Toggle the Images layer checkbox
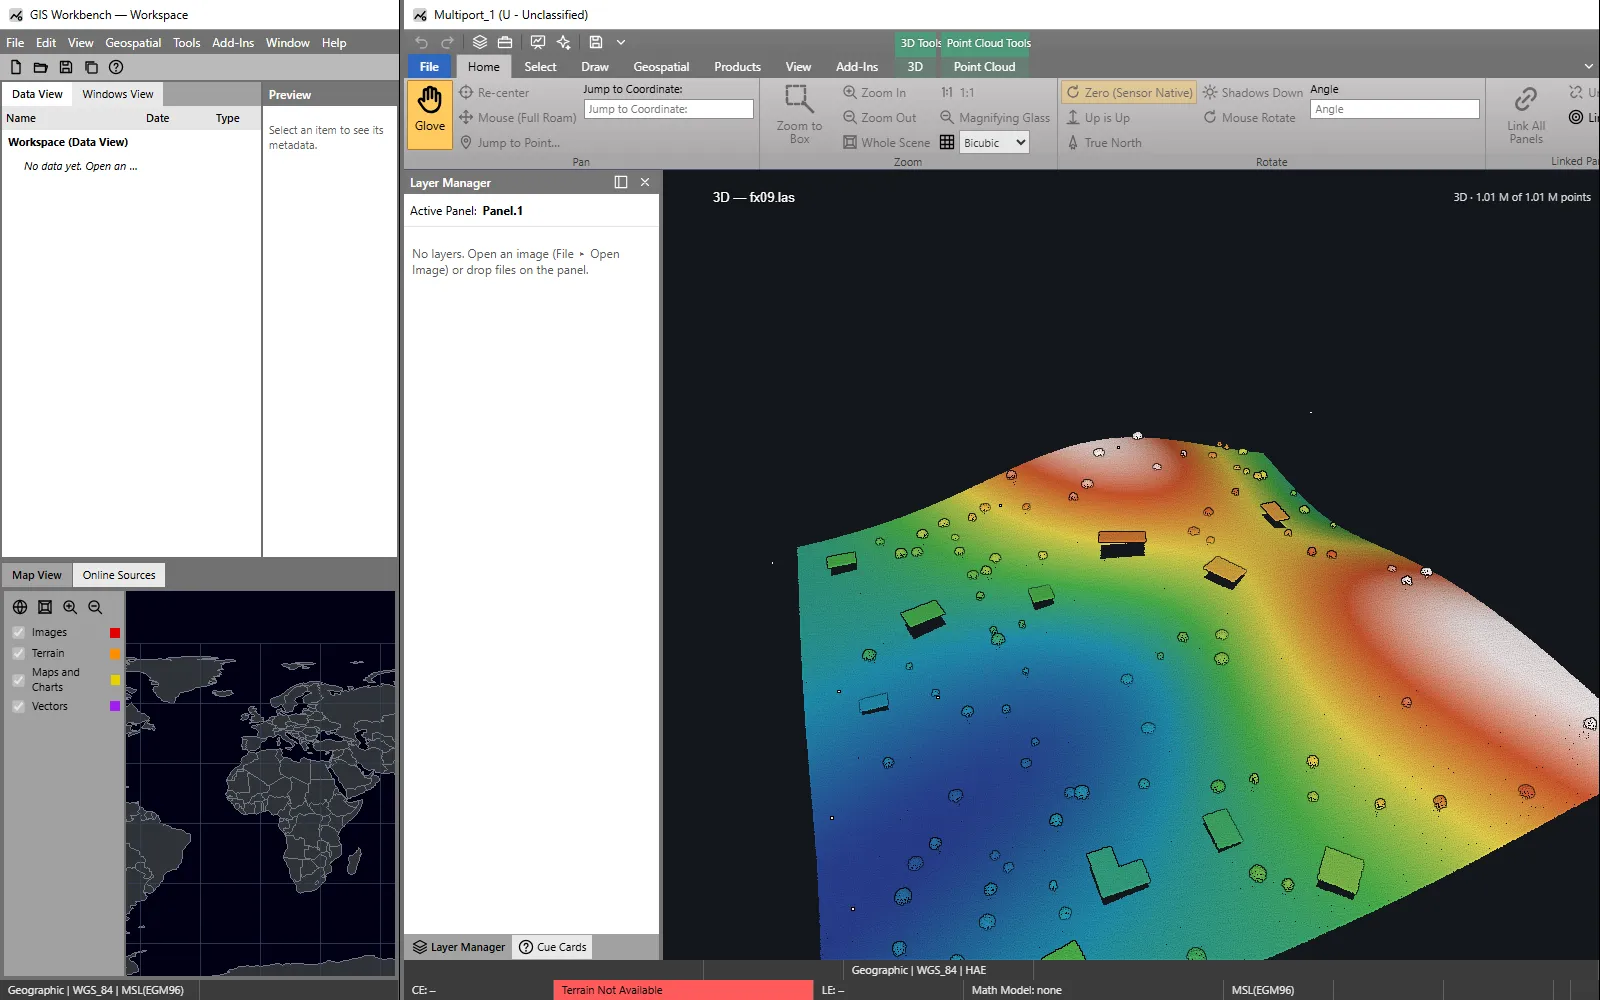 (19, 632)
